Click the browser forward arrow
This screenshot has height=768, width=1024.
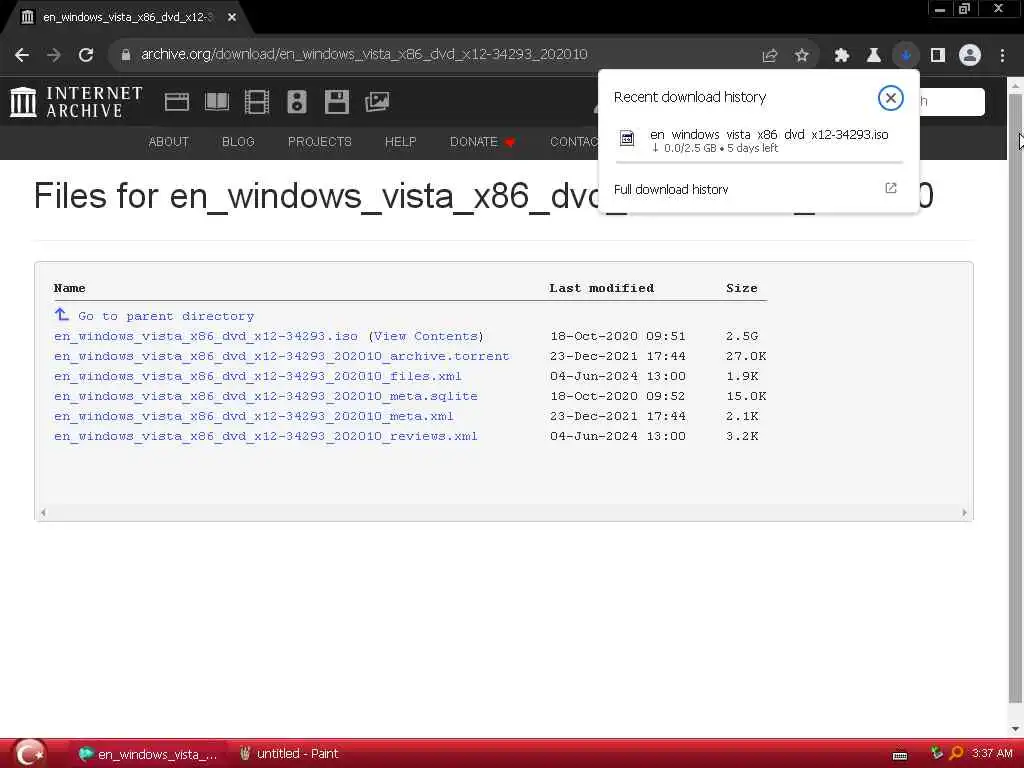click(54, 55)
